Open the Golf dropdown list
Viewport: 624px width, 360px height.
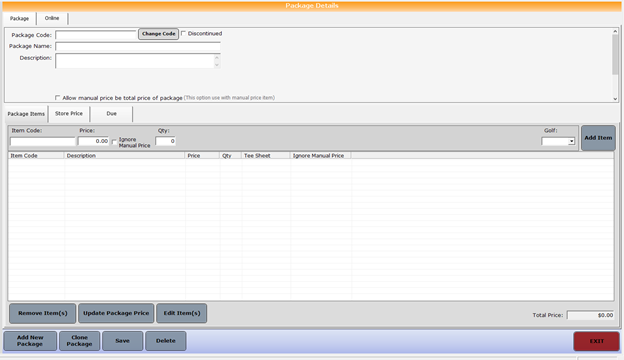tap(571, 141)
